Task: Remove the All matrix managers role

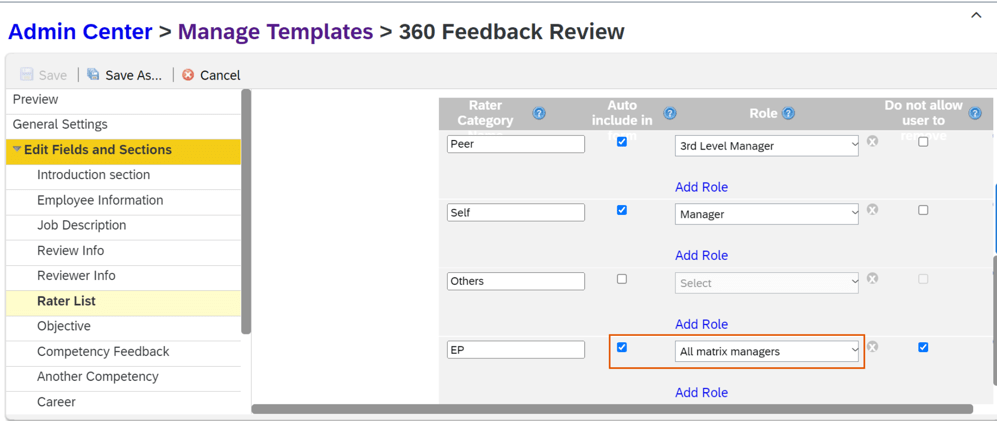Action: click(872, 347)
